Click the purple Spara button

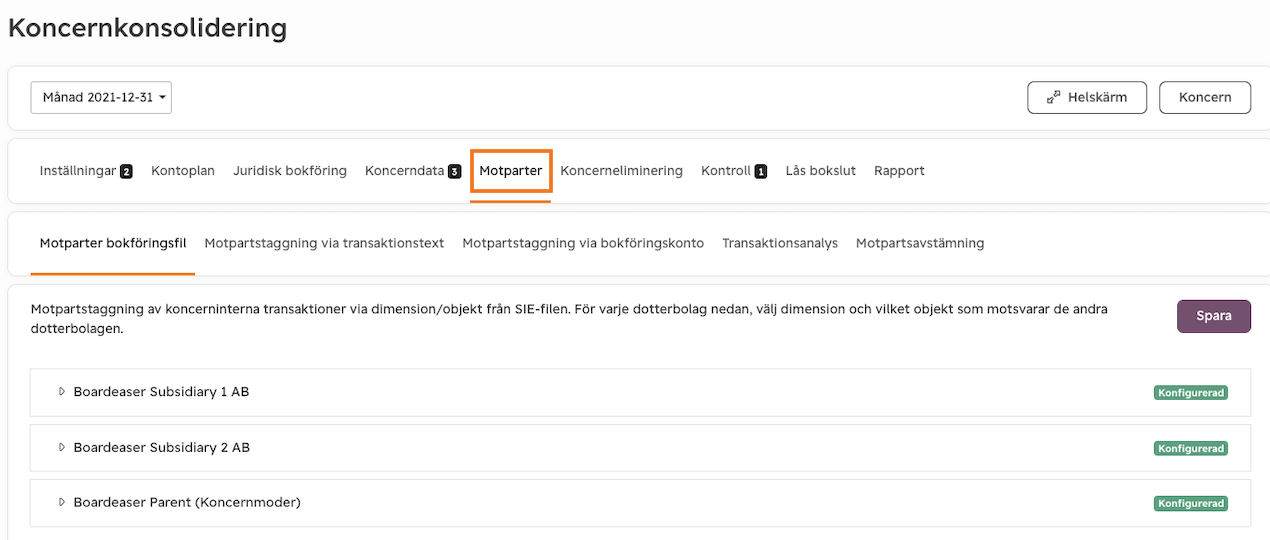tap(1214, 316)
